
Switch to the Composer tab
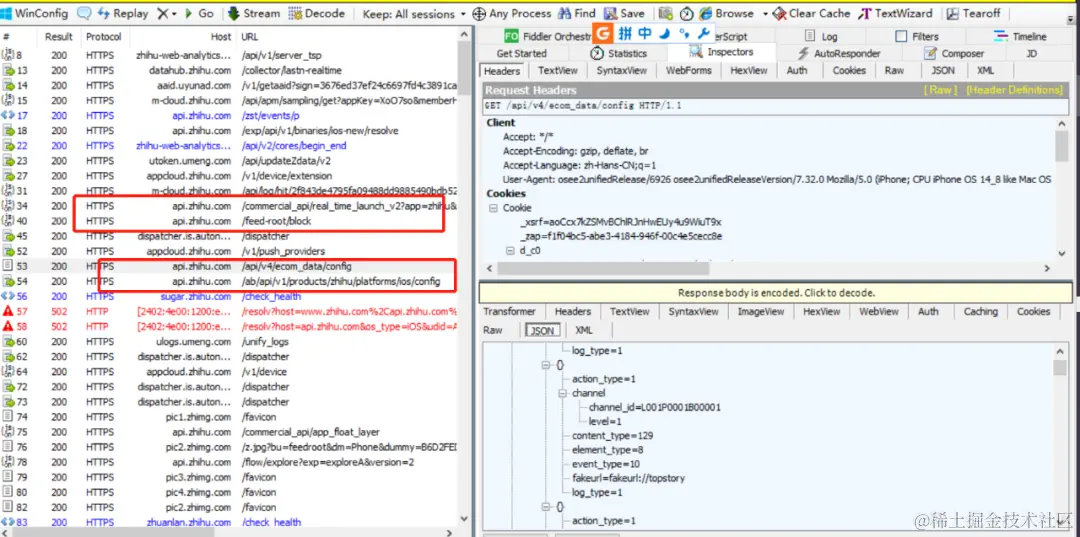click(954, 53)
